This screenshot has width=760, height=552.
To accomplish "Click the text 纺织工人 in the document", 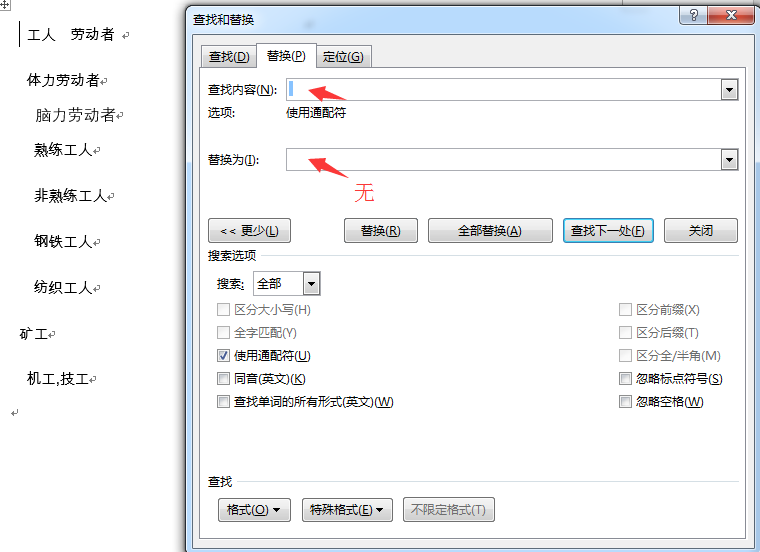I will 63,287.
